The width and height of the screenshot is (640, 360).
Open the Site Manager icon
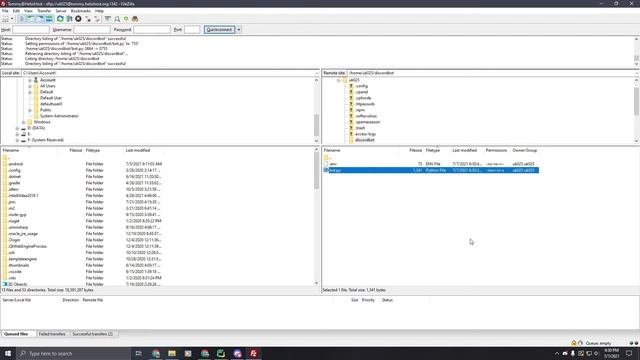pyautogui.click(x=5, y=19)
